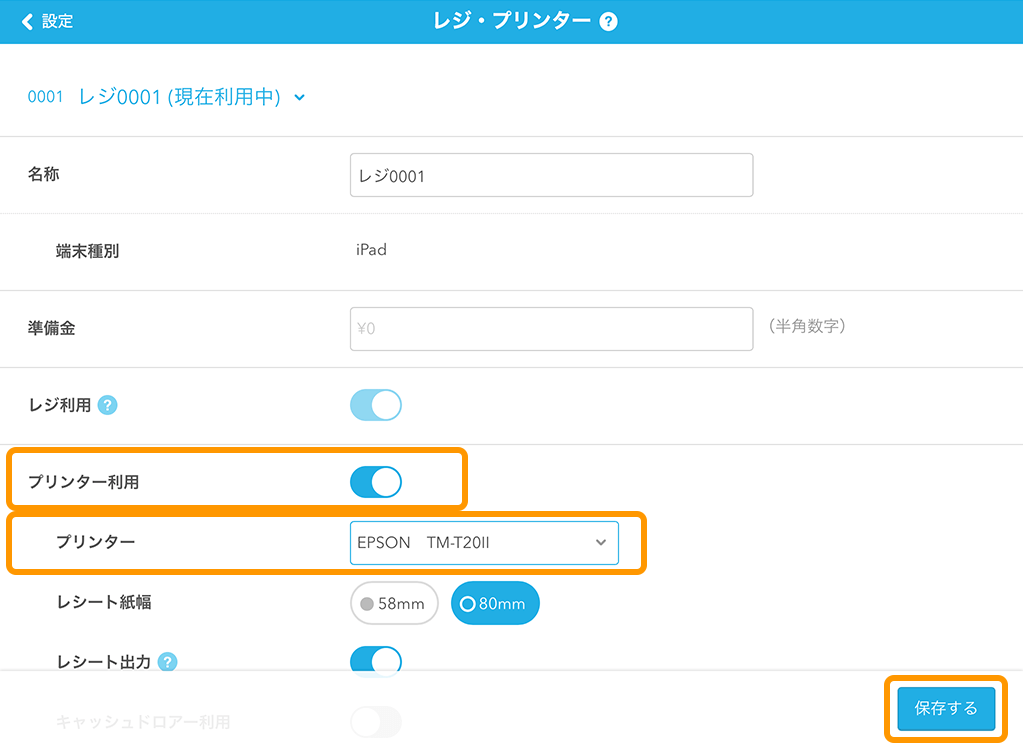
Task: Toggle the キャッシュドロアー利用 switch
Action: (x=376, y=722)
